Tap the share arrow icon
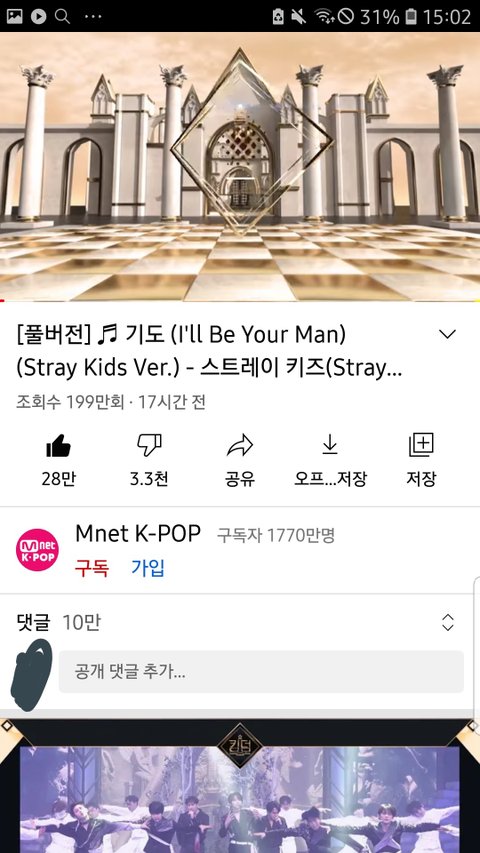This screenshot has height=853, width=480. [239, 445]
